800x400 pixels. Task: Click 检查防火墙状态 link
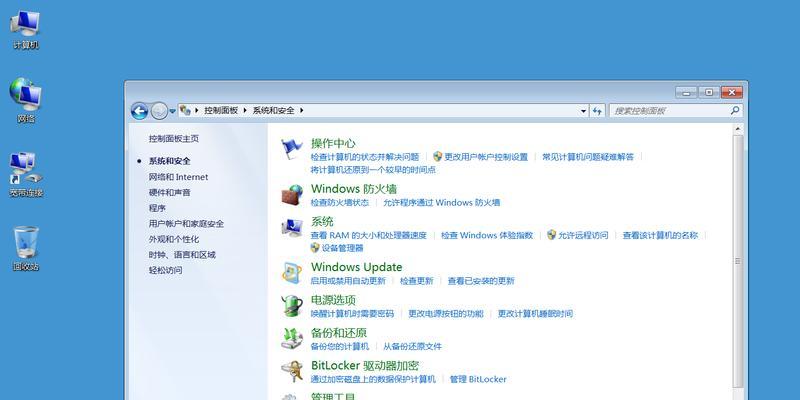(339, 203)
